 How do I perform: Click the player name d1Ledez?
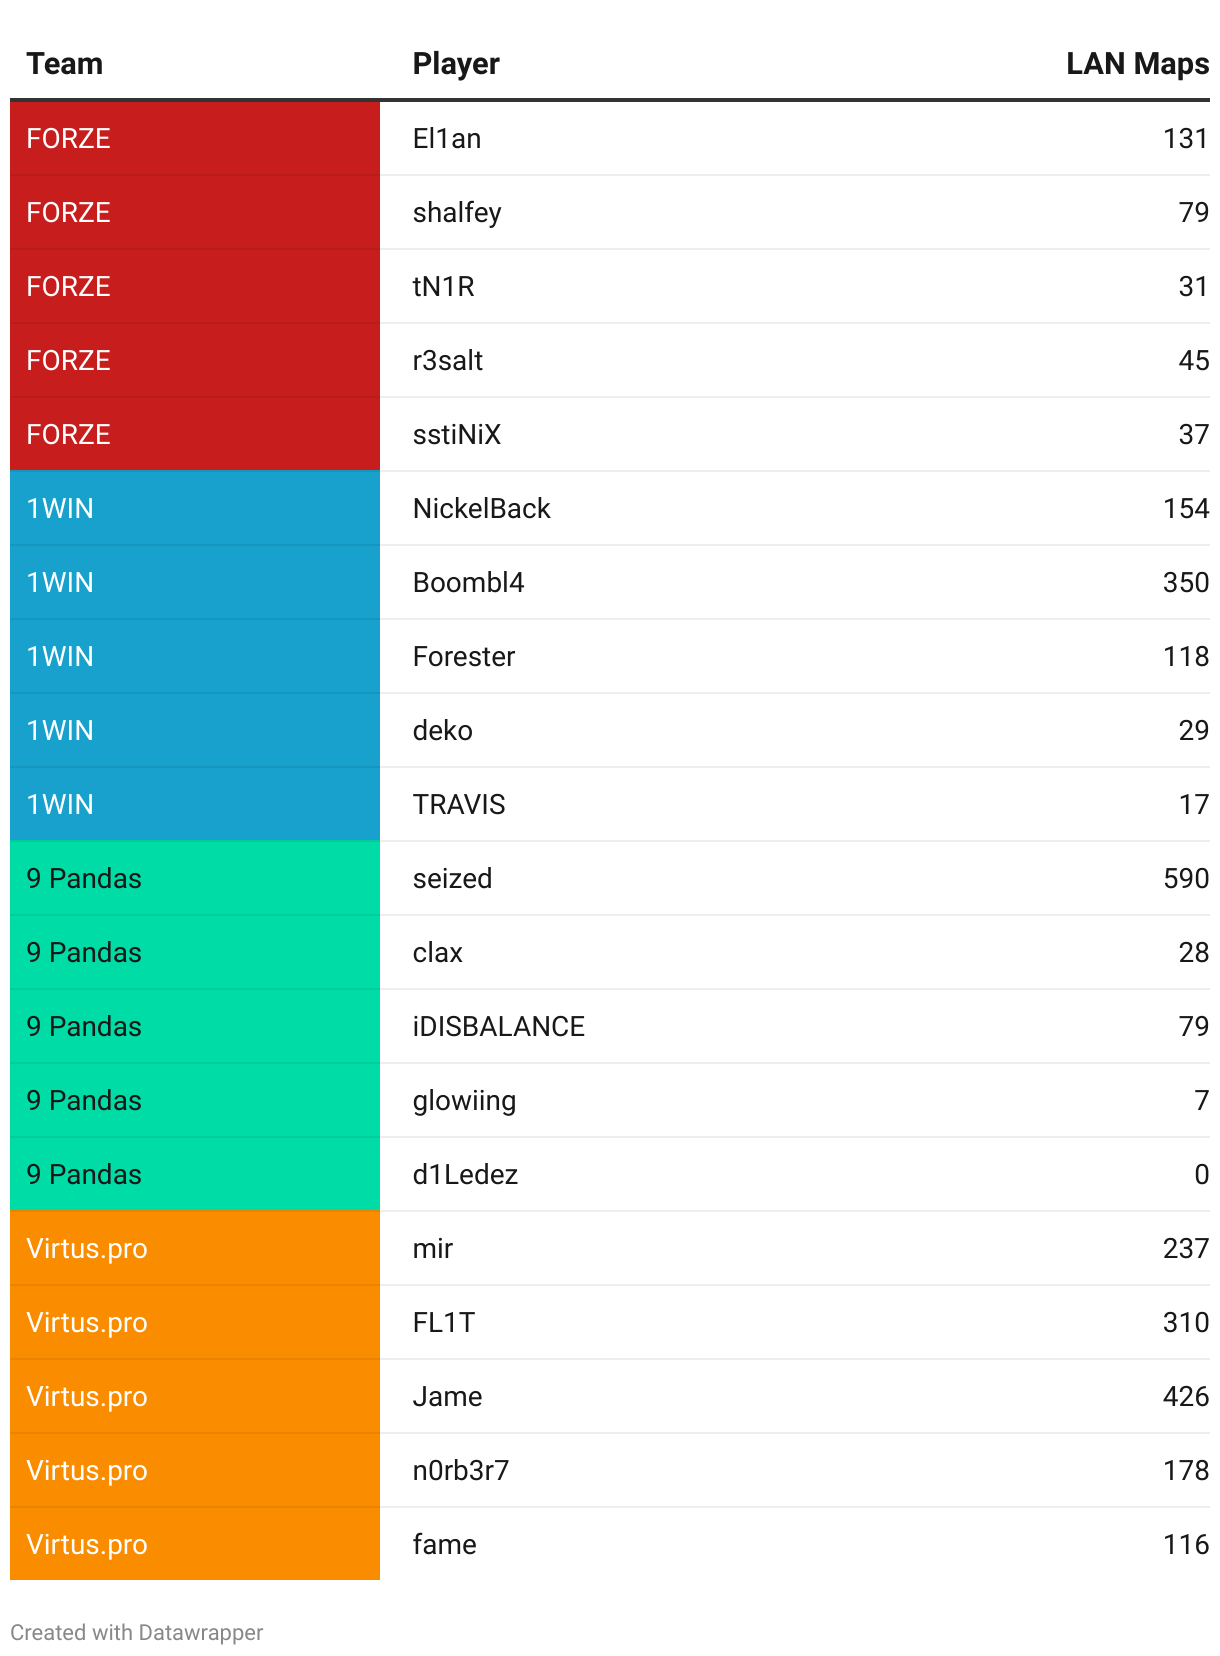point(465,1174)
